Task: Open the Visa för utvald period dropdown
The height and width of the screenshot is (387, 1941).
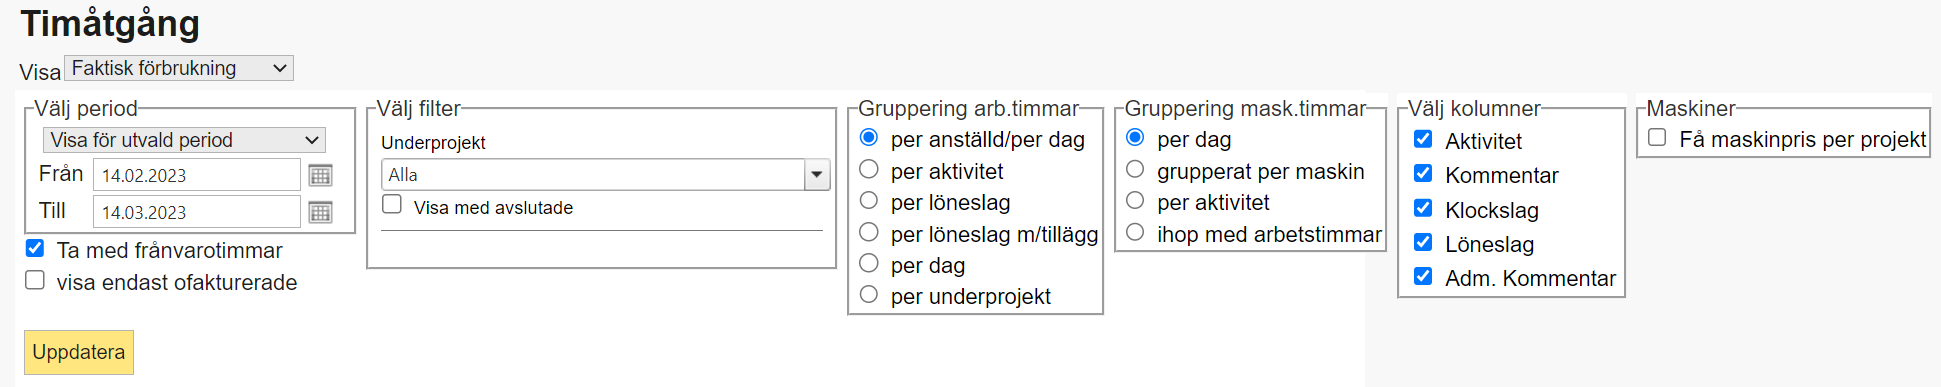Action: click(x=184, y=140)
